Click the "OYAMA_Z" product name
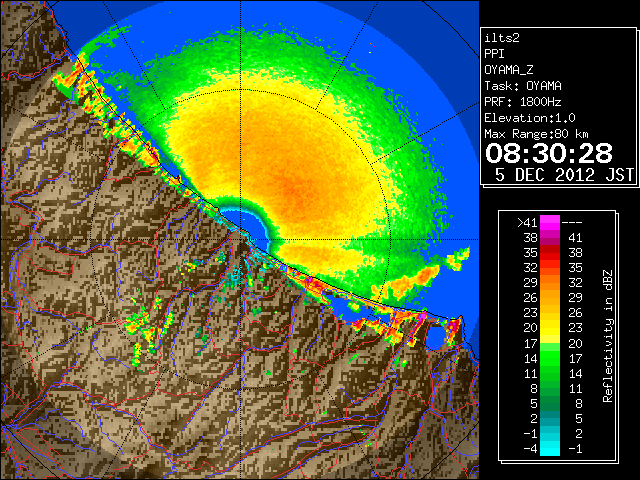This screenshot has width=640, height=480. [x=509, y=70]
